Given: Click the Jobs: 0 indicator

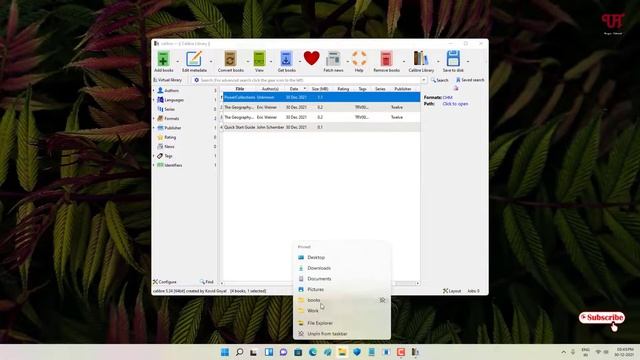Looking at the screenshot, I should 473,291.
